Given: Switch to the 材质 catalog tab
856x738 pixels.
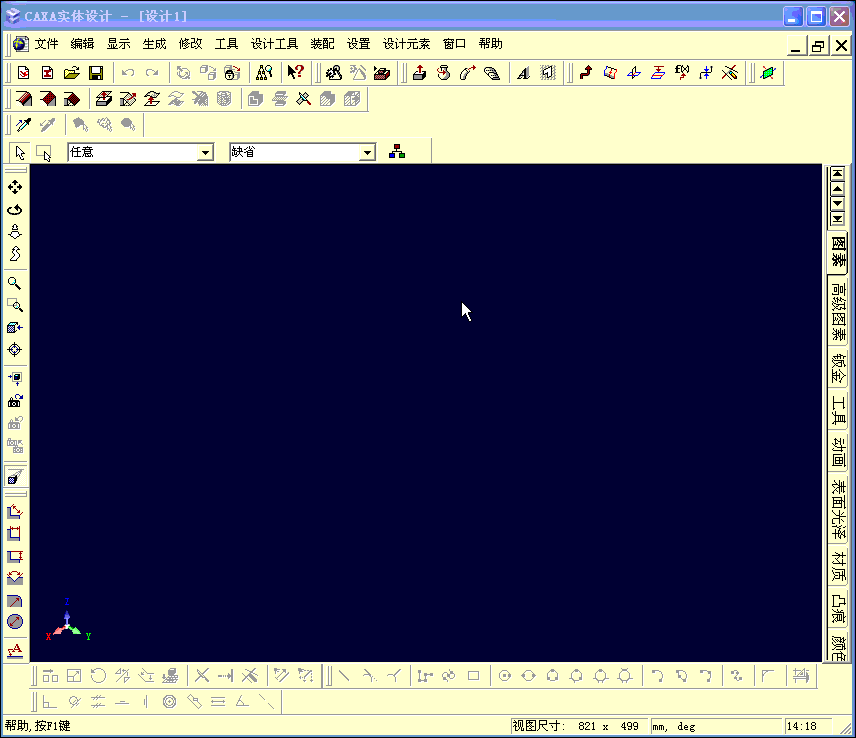Looking at the screenshot, I should pos(838,566).
